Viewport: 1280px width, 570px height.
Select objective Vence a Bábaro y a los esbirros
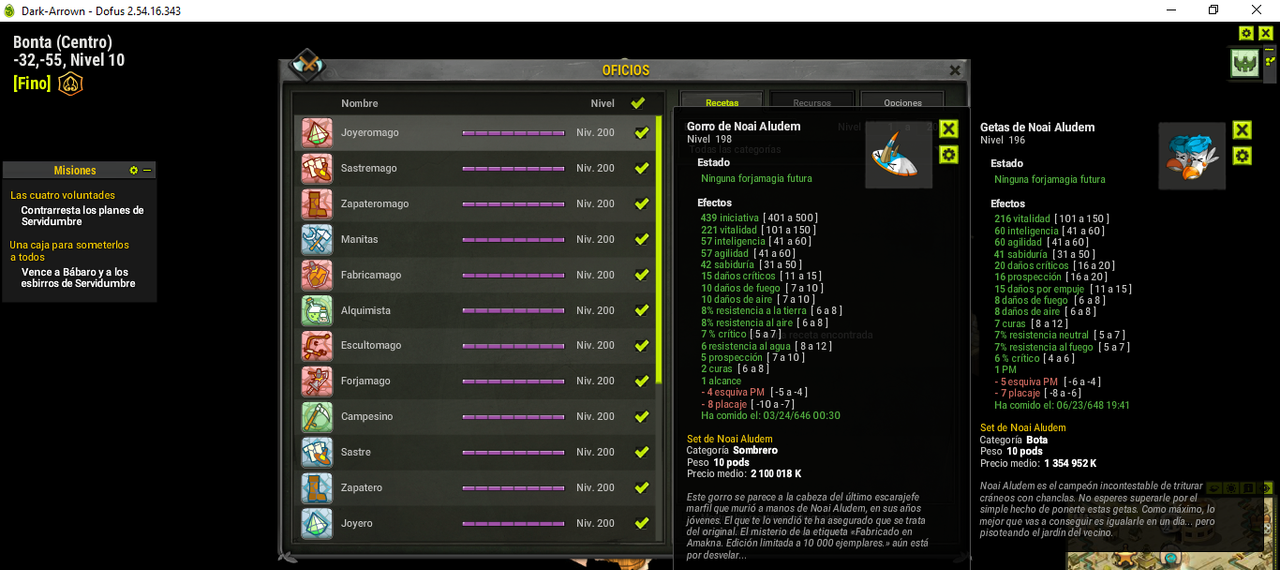78,278
